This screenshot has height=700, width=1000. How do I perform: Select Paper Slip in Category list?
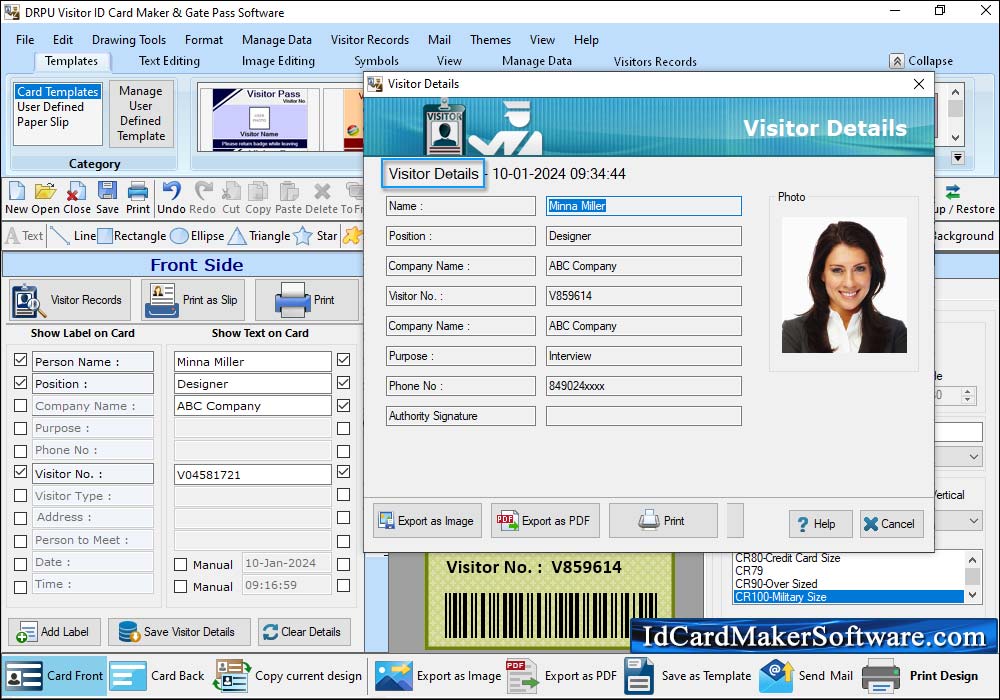tap(43, 122)
